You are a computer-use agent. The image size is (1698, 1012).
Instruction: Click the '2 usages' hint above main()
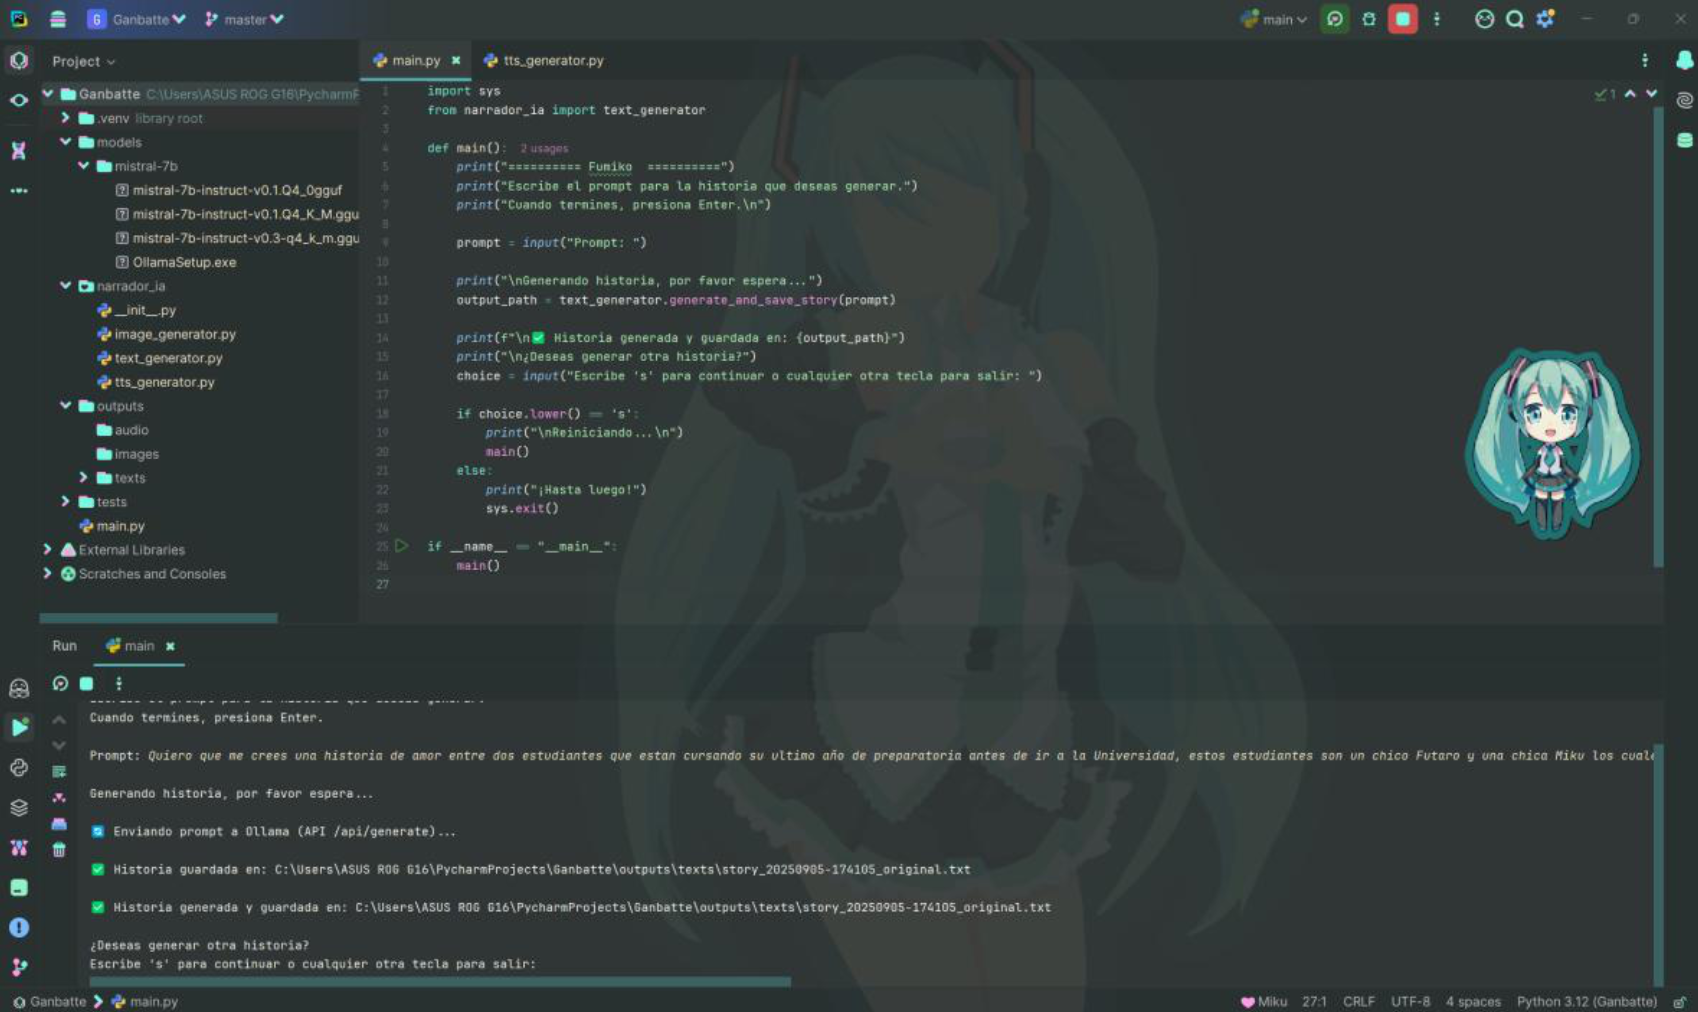544,148
